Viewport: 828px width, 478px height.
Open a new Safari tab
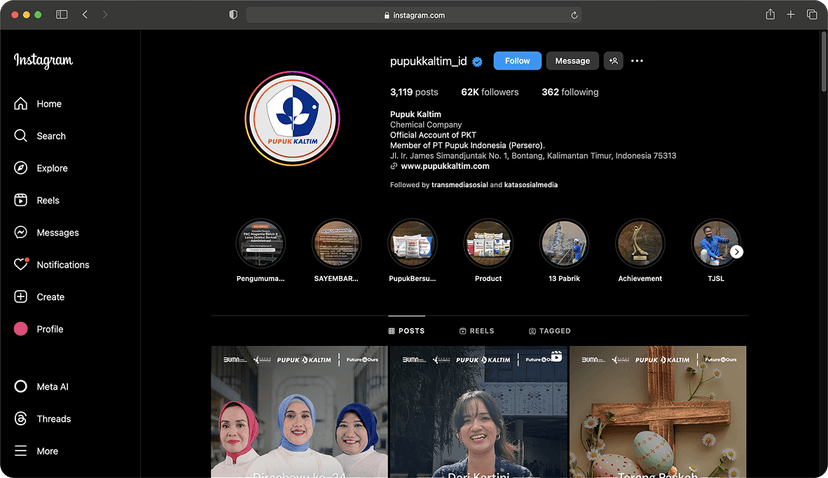(791, 15)
